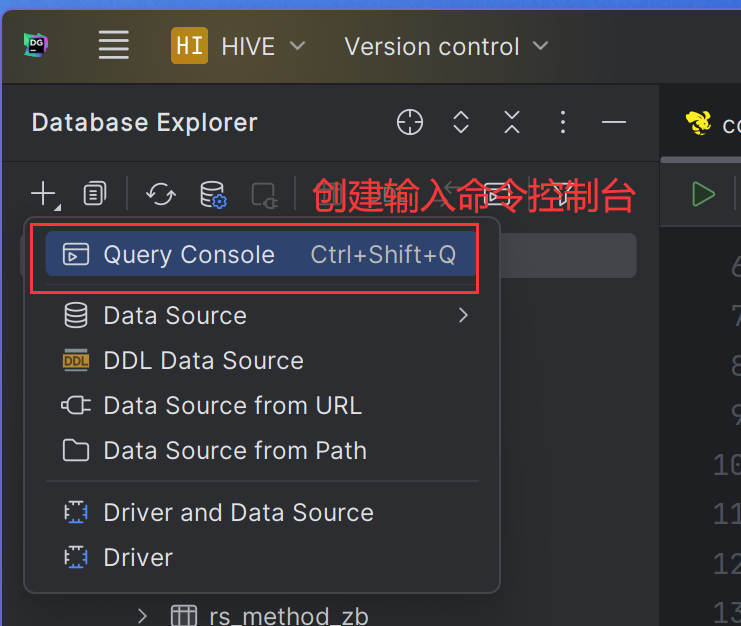
Task: Open the HIVE project dropdown
Action: [x=263, y=47]
